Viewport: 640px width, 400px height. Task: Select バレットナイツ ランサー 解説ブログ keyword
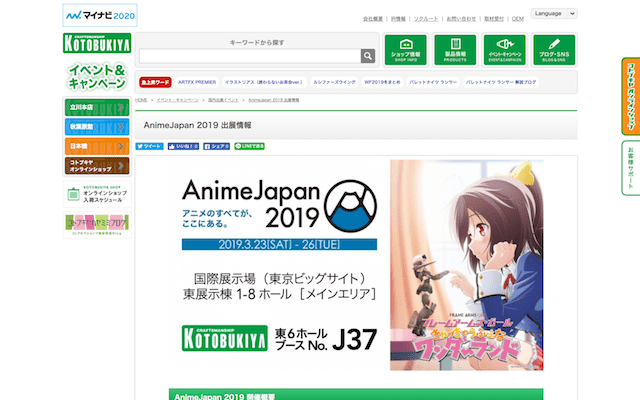[x=501, y=82]
